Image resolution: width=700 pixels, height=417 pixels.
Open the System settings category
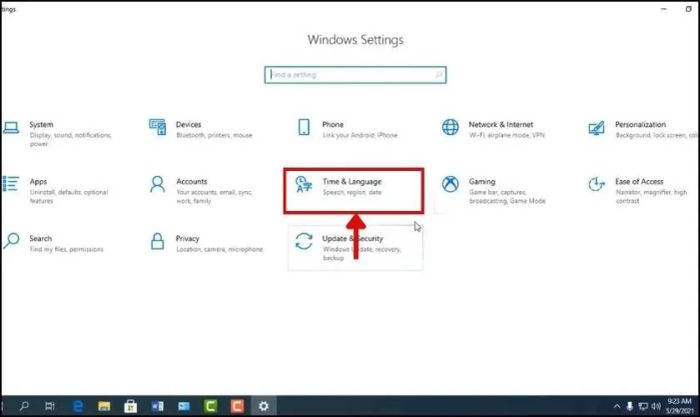[58, 133]
